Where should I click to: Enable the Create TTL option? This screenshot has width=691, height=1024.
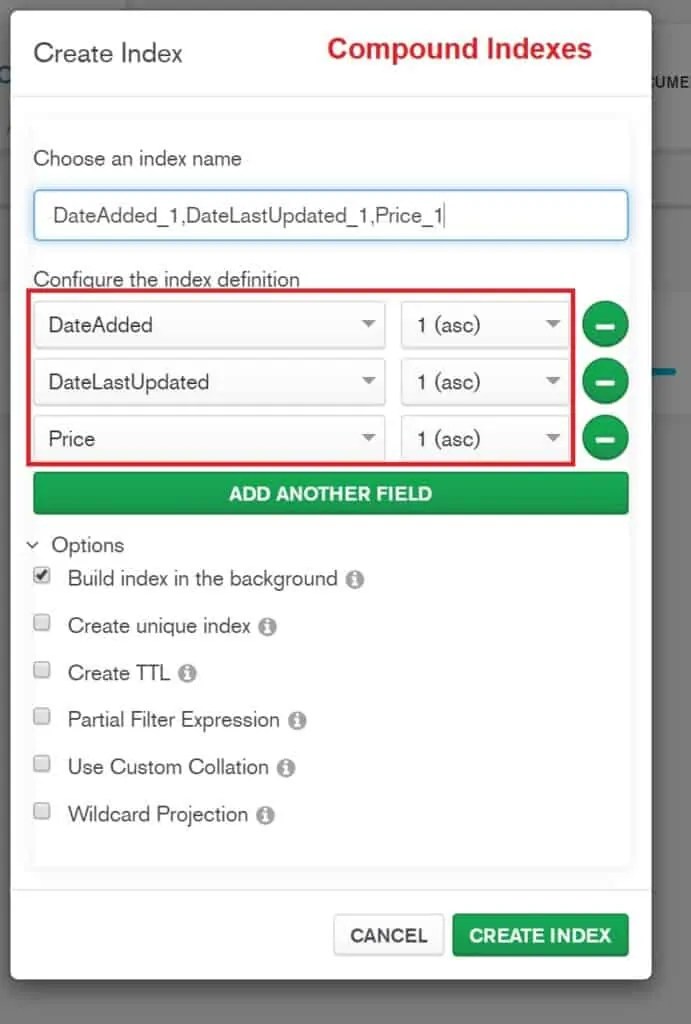(41, 670)
